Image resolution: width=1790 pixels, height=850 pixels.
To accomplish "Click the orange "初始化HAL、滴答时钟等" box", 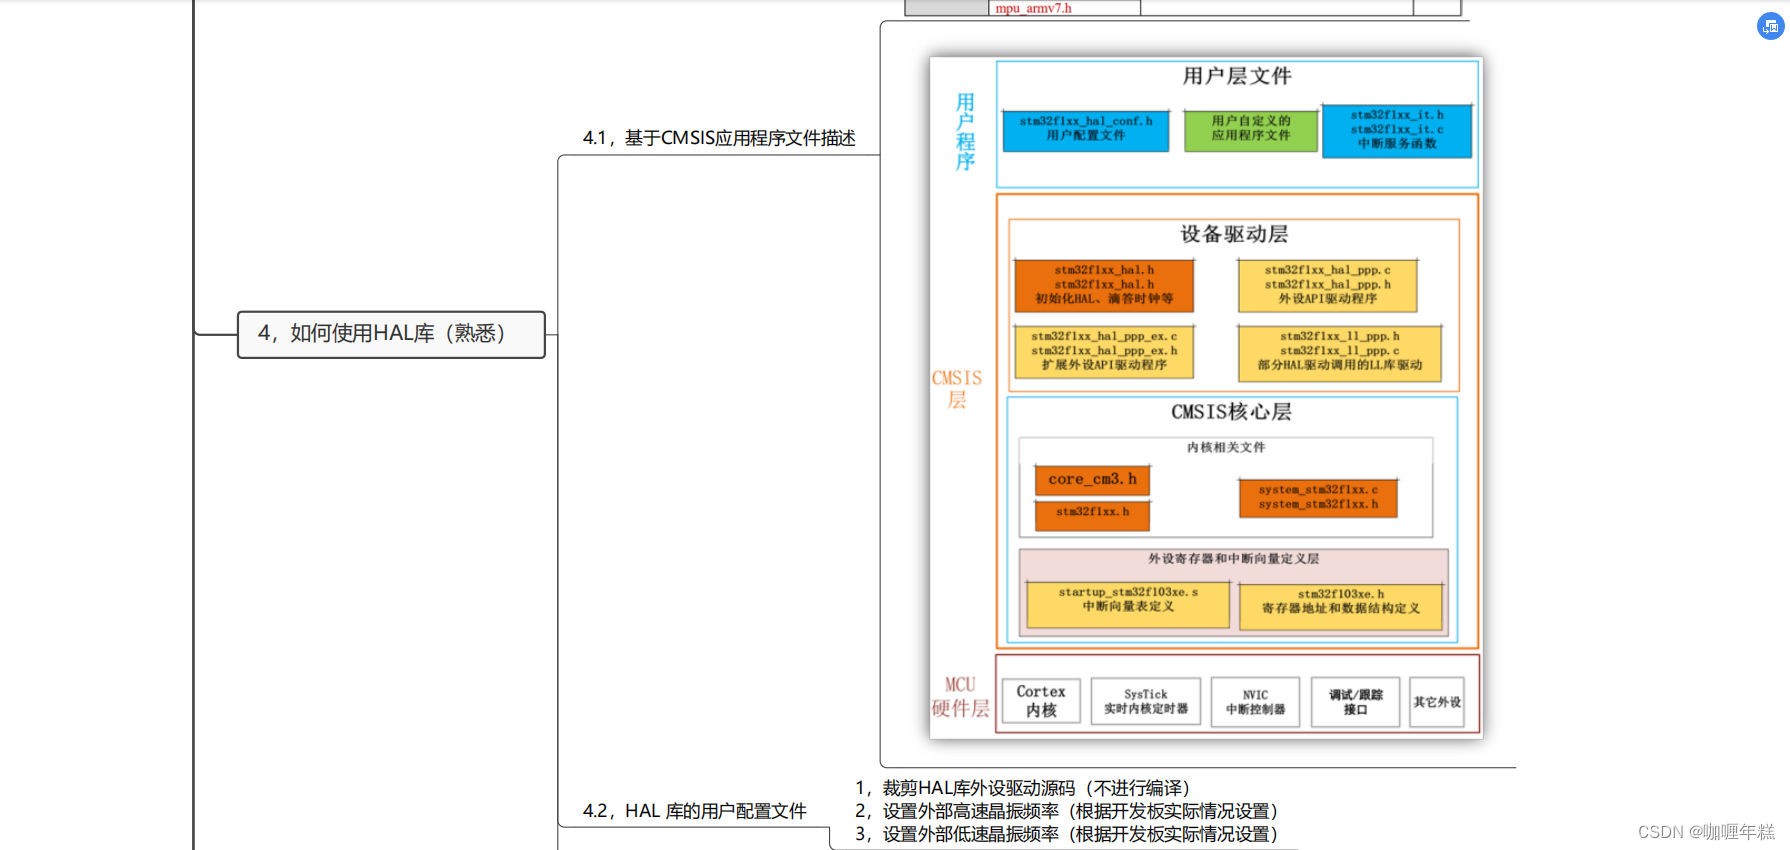I will pyautogui.click(x=1104, y=285).
